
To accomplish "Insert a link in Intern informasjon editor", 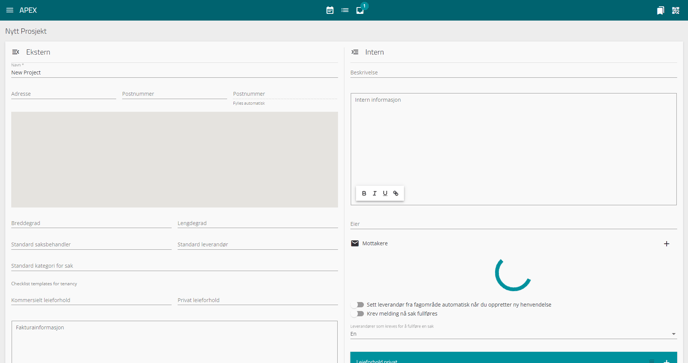I will point(395,193).
